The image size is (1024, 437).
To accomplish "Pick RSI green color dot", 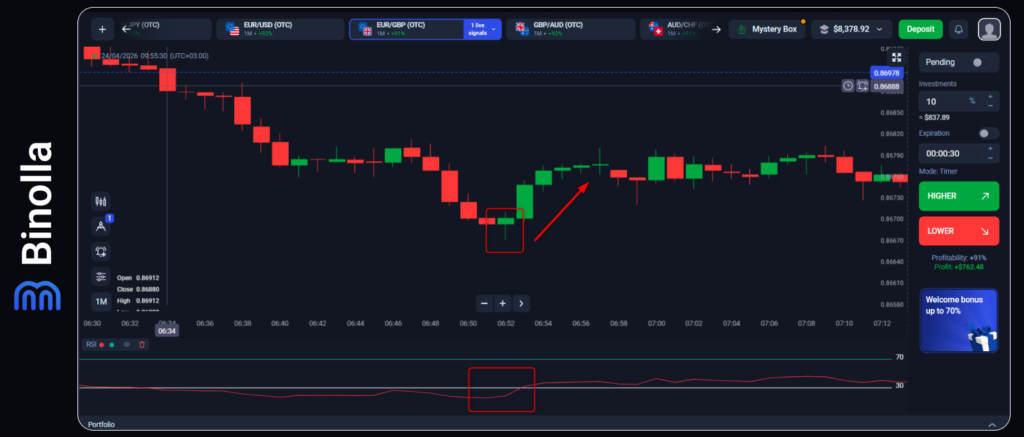I will pyautogui.click(x=112, y=344).
